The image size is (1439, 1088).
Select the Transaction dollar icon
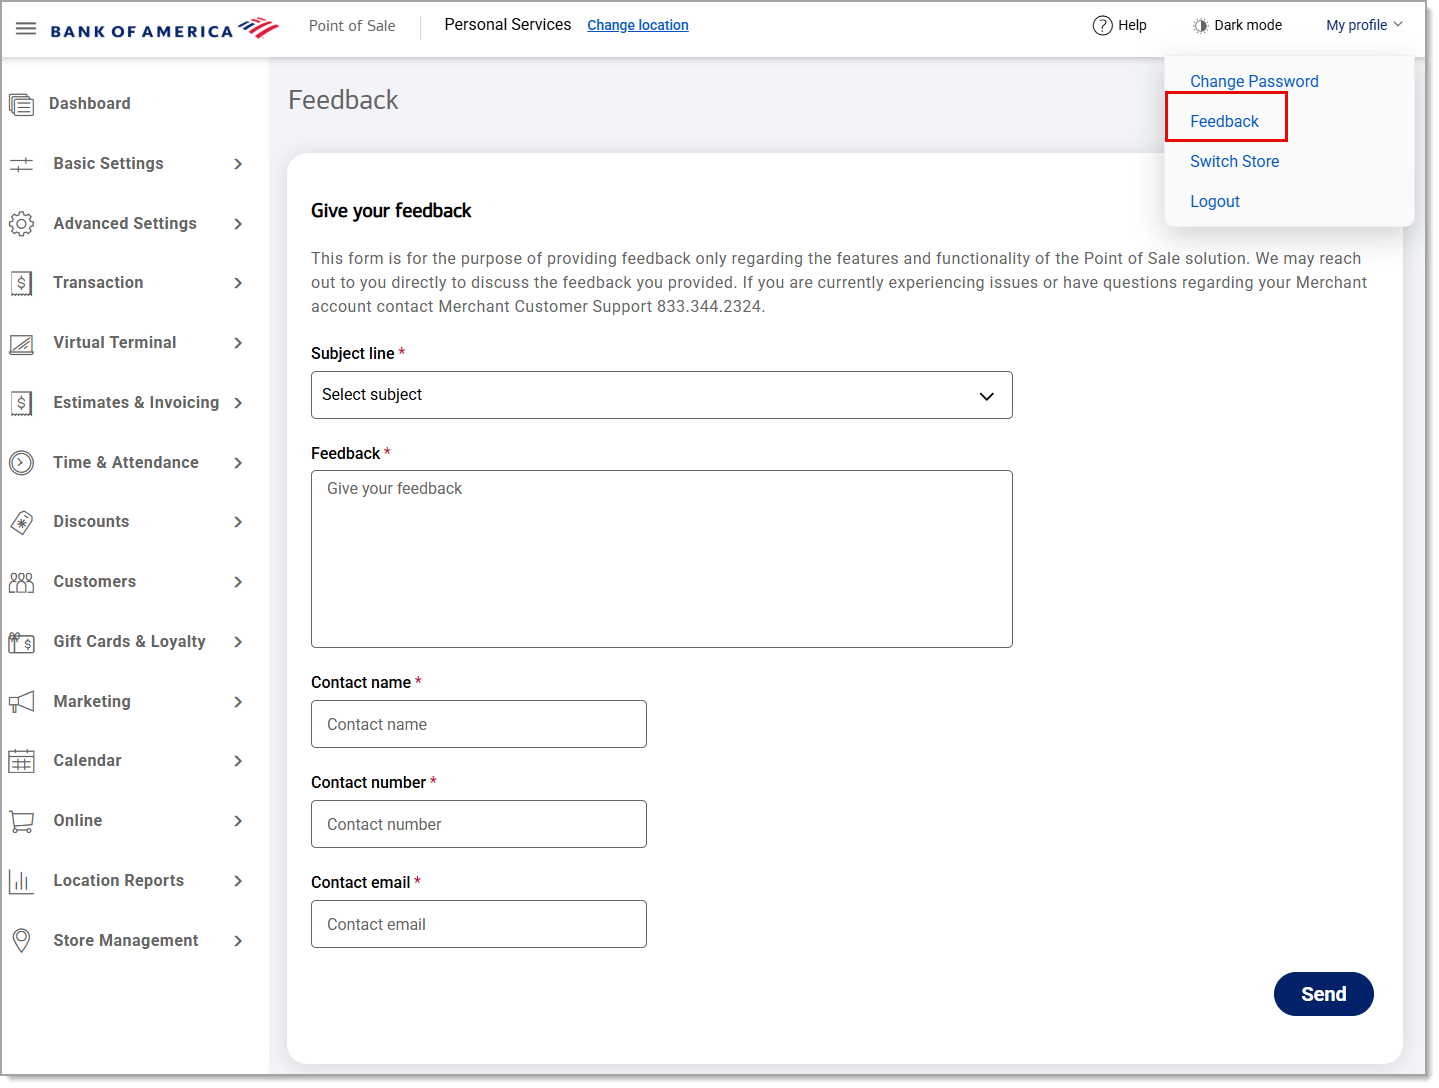[x=22, y=283]
